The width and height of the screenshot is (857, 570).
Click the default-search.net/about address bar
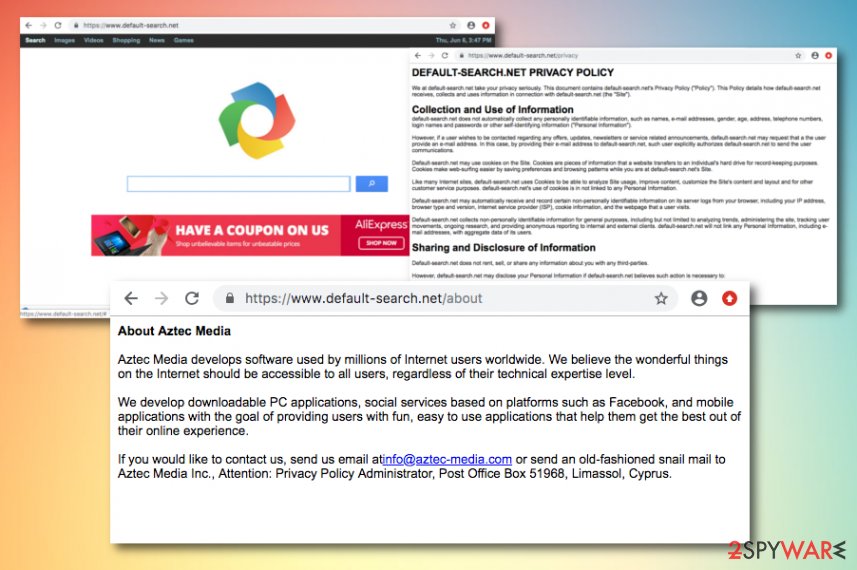coord(444,298)
